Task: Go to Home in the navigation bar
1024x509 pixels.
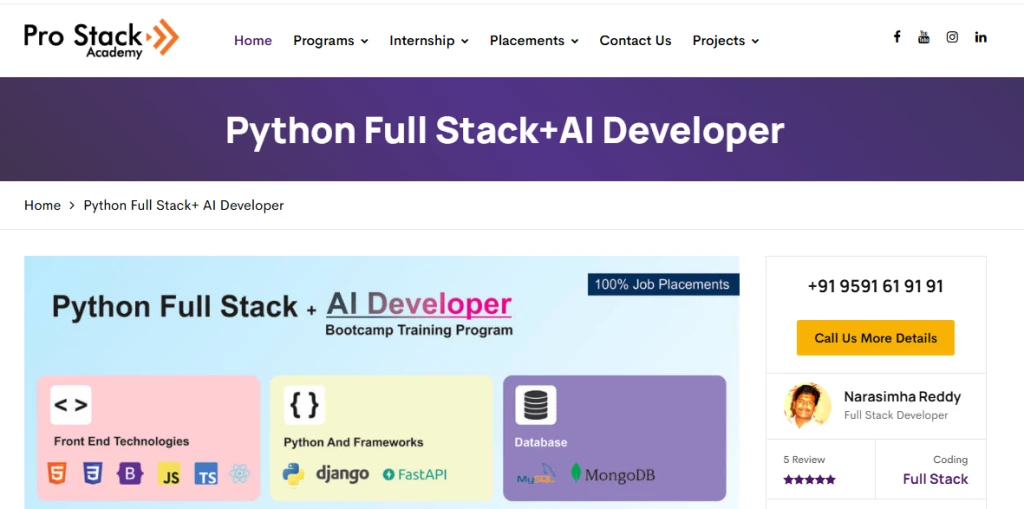Action: click(x=253, y=41)
